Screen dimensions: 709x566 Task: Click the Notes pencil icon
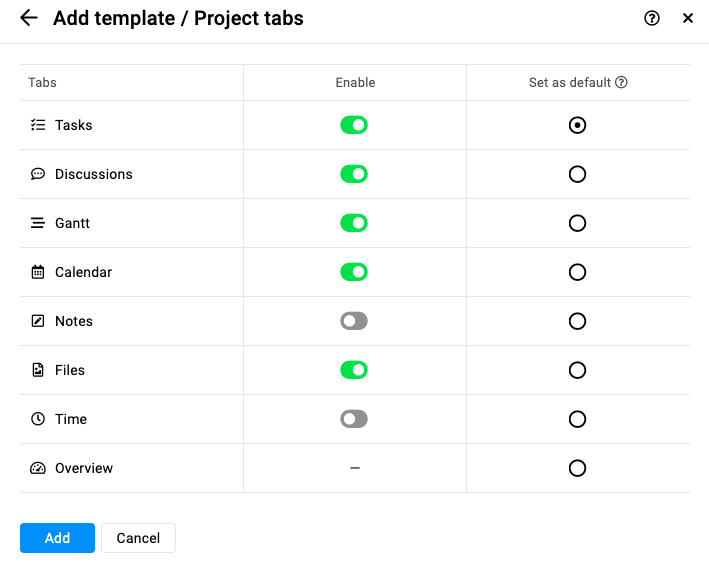click(x=38, y=321)
